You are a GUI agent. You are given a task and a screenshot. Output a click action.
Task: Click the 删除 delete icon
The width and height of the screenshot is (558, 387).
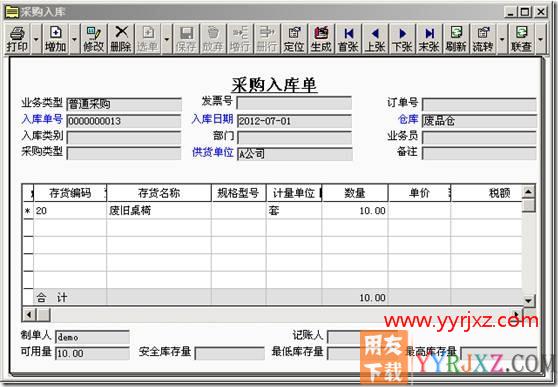[121, 39]
